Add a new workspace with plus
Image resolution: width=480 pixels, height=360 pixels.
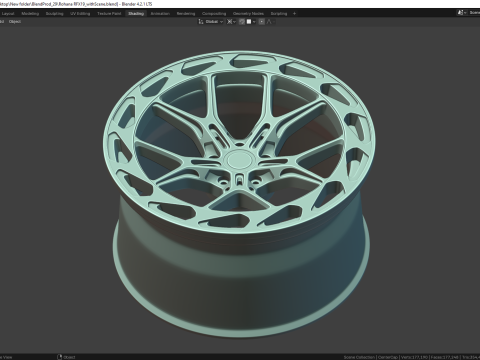coord(294,14)
